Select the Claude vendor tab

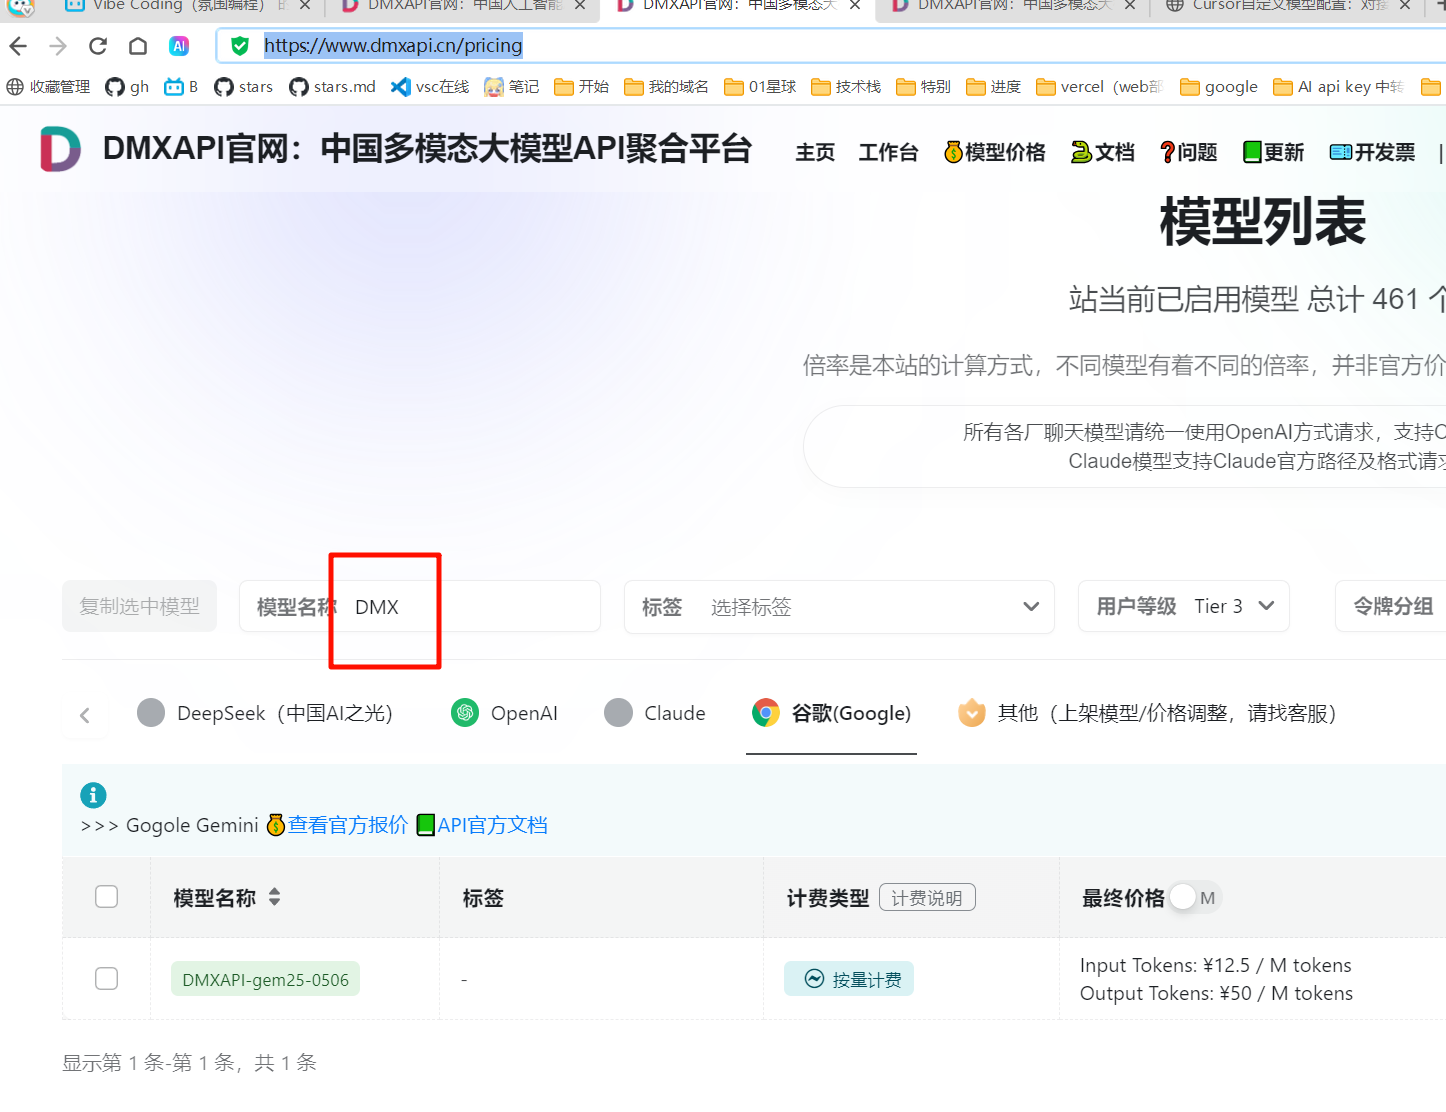coord(655,713)
